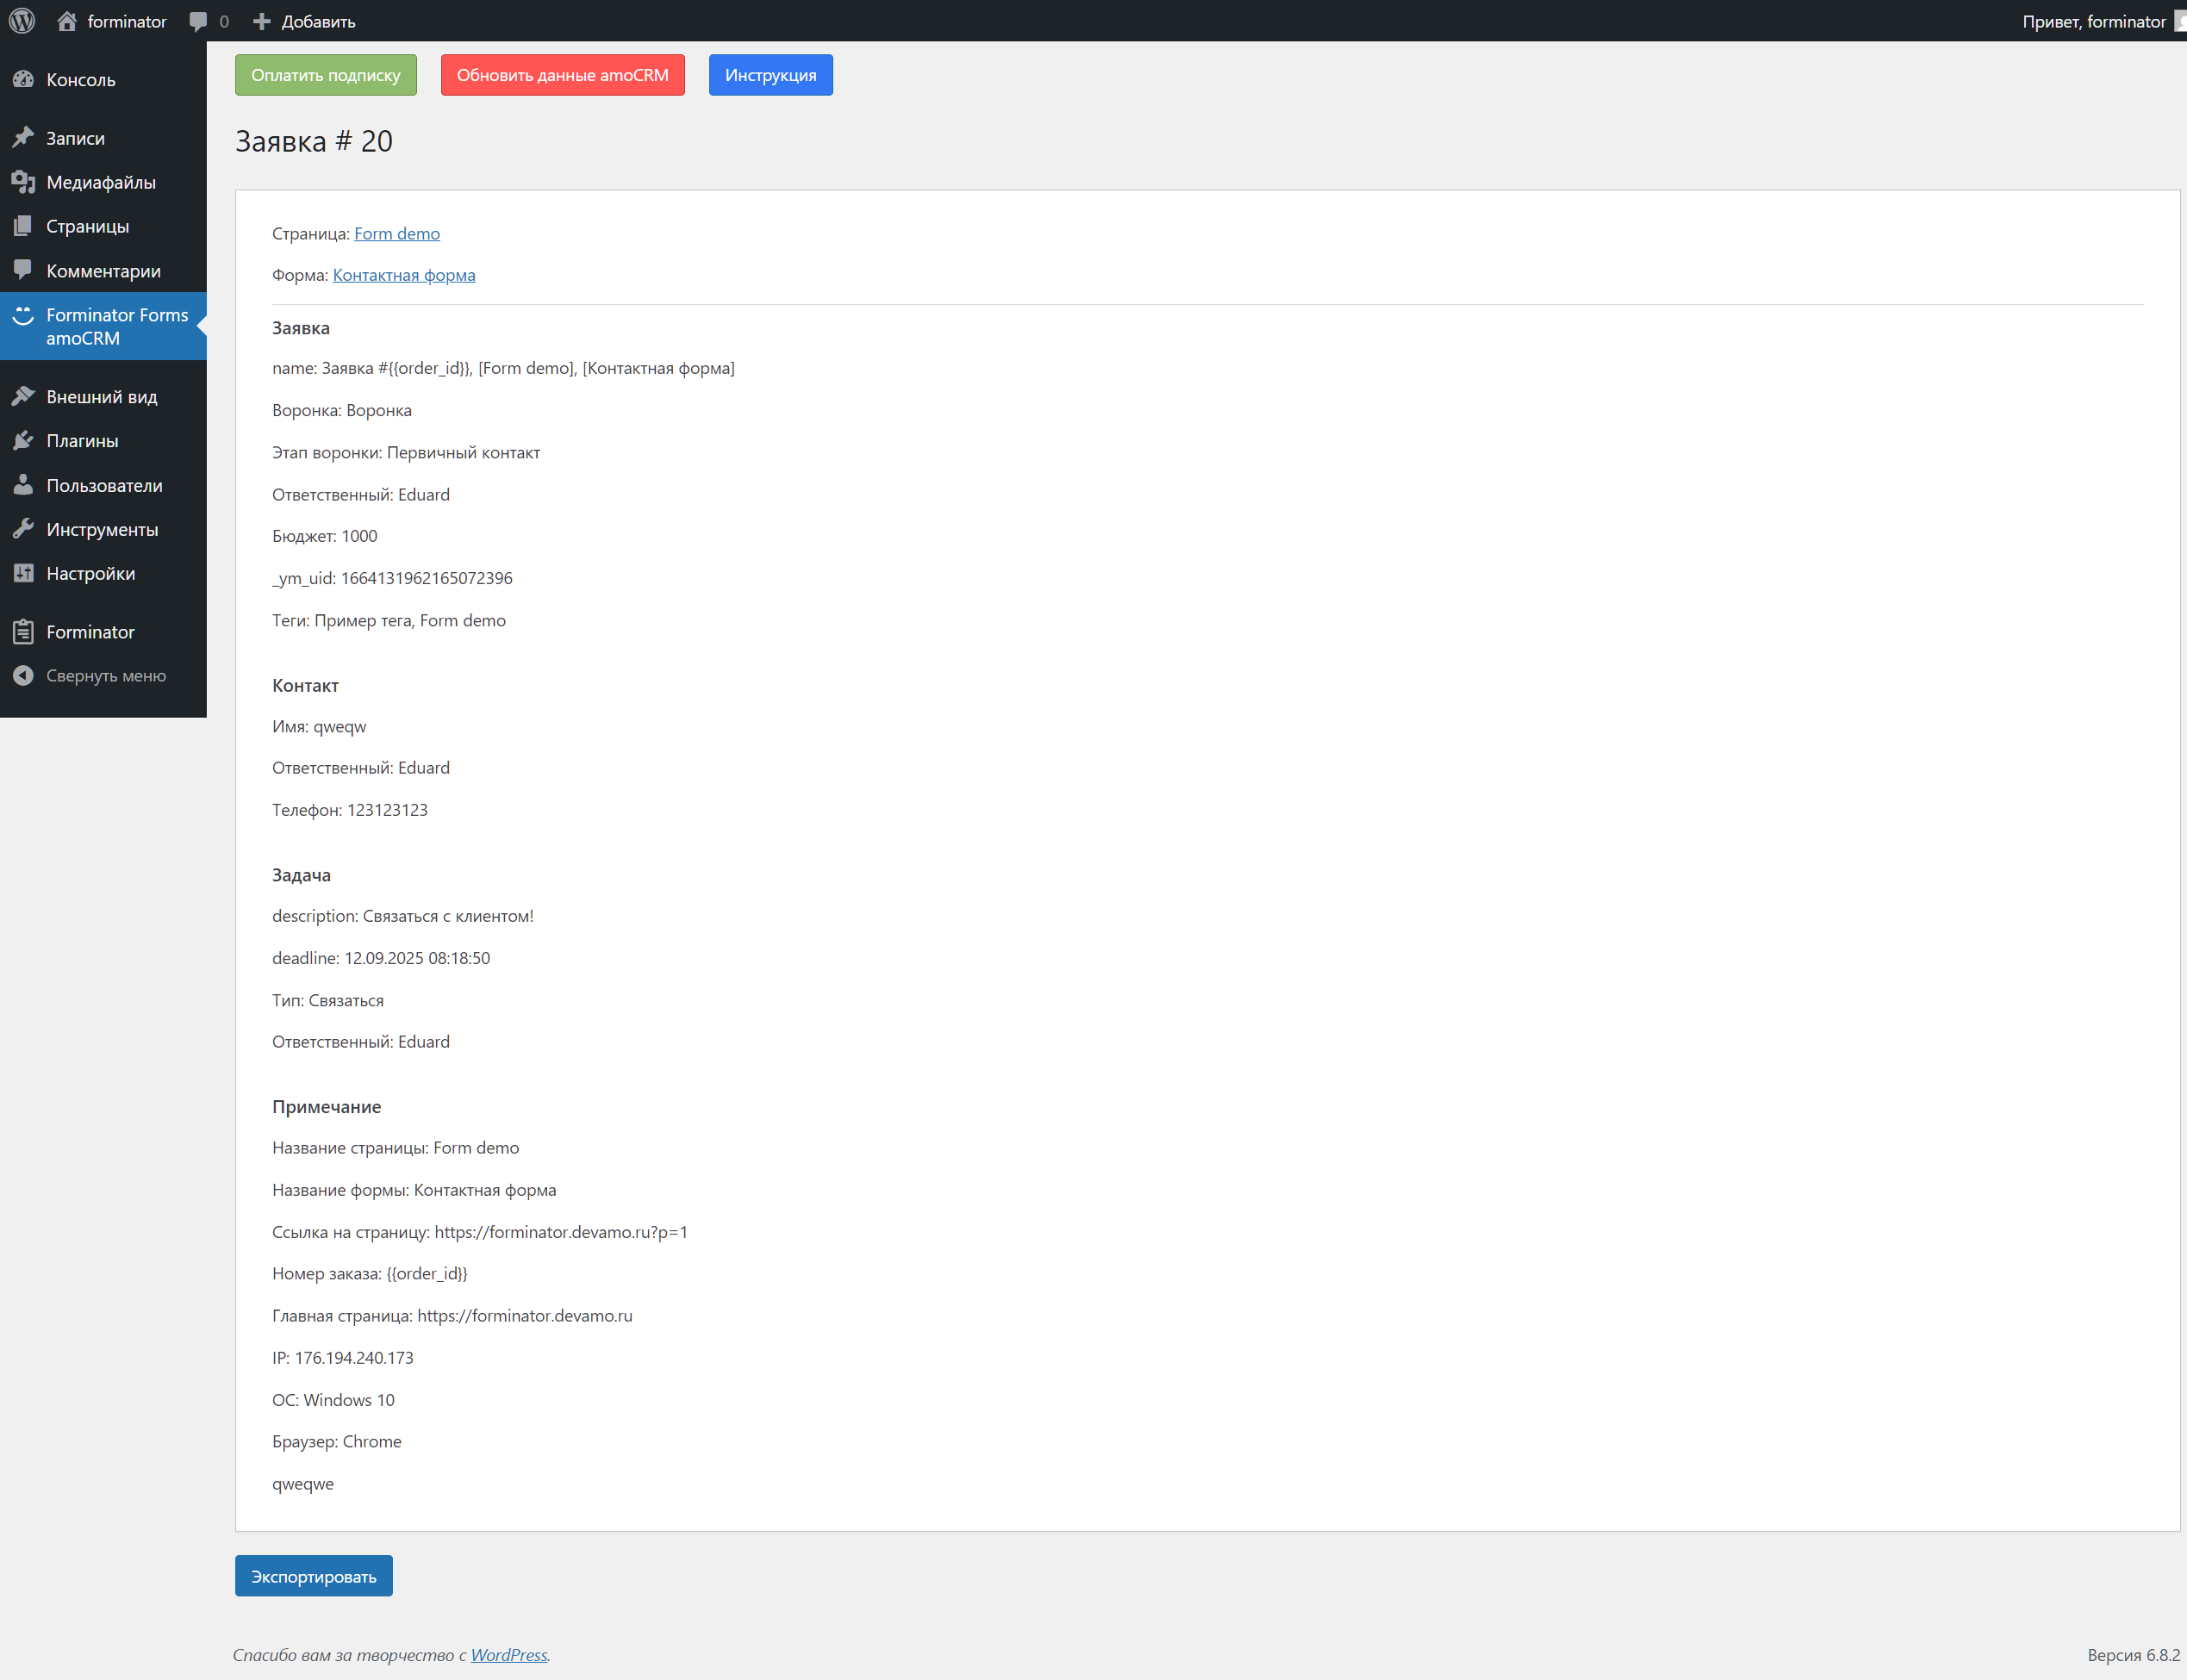
Task: Select Forminator Forms amoCRM menu item
Action: point(103,326)
